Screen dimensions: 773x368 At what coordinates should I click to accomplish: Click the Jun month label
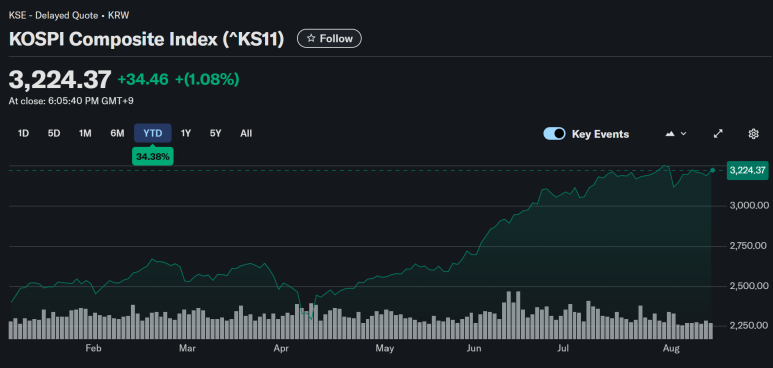pos(474,349)
